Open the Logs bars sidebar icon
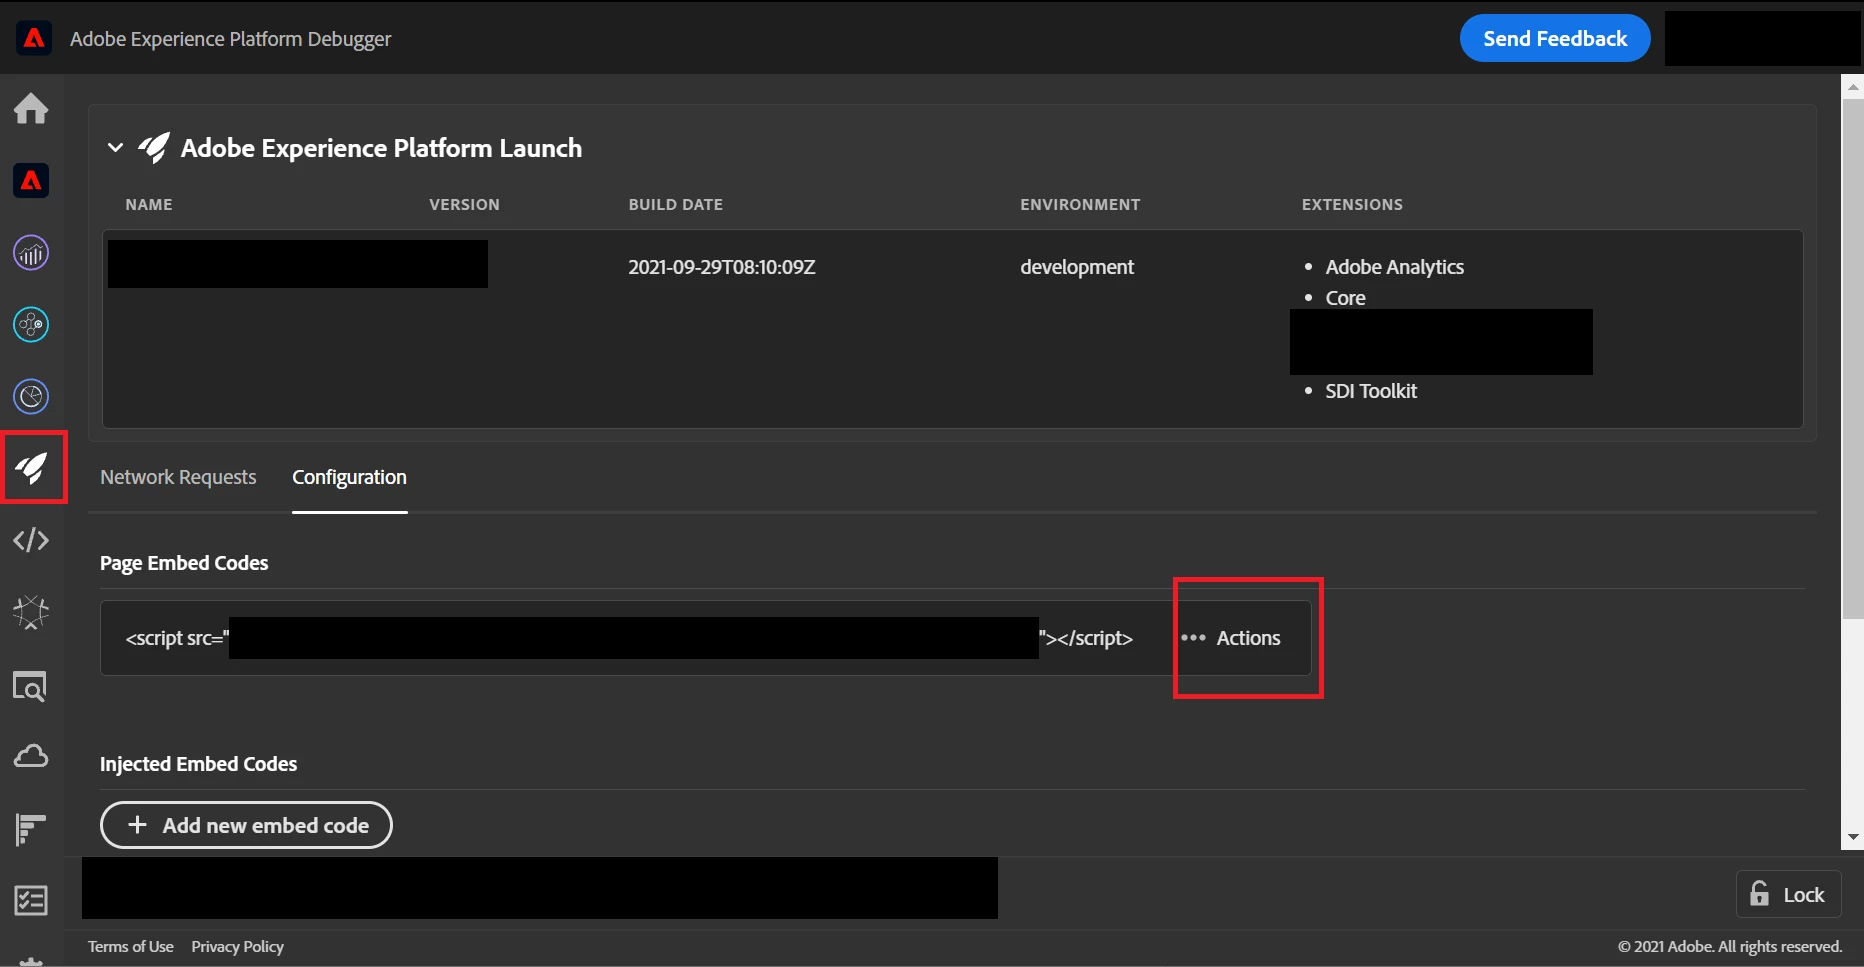Image resolution: width=1864 pixels, height=967 pixels. [31, 829]
